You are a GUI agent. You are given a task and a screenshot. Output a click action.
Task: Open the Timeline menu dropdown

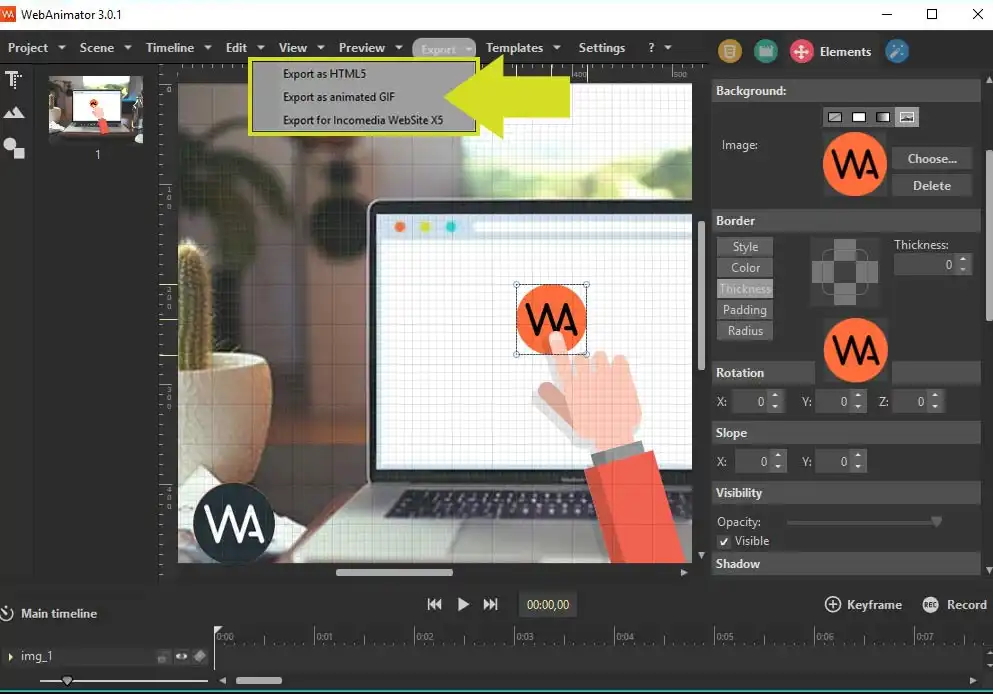click(178, 48)
